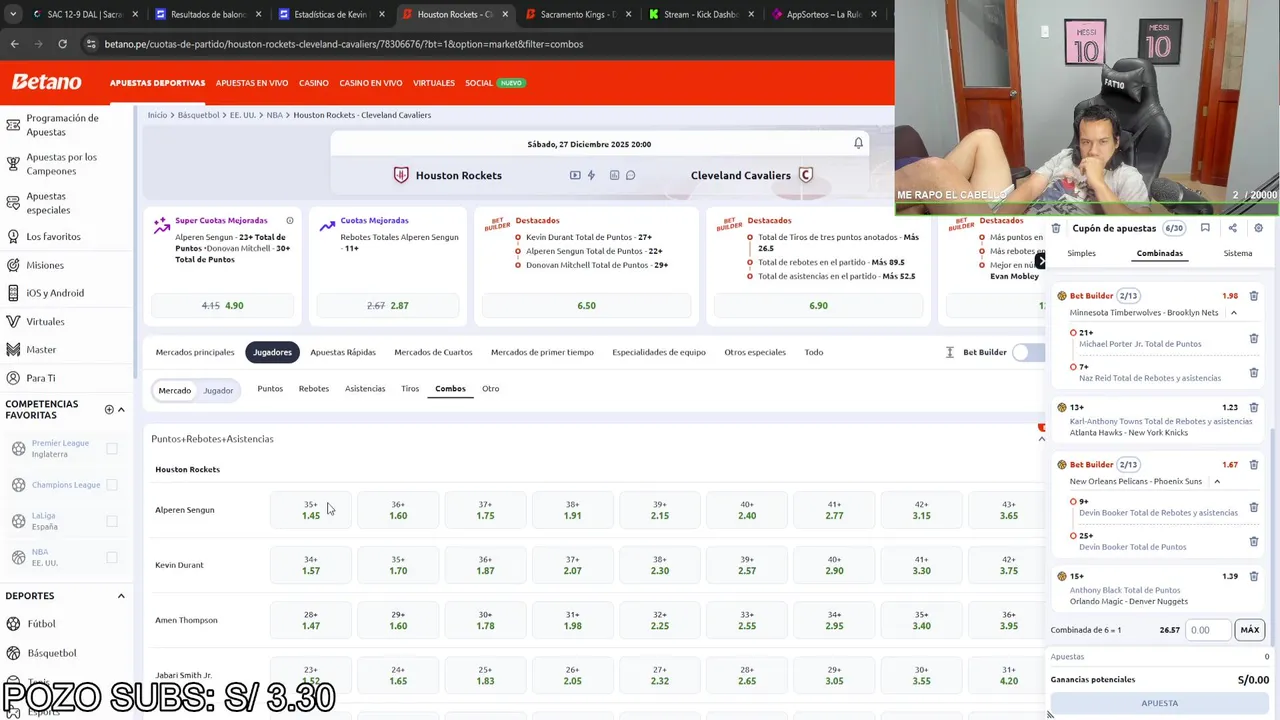This screenshot has width=1280, height=720.
Task: Open the match statistics icon
Action: (614, 175)
